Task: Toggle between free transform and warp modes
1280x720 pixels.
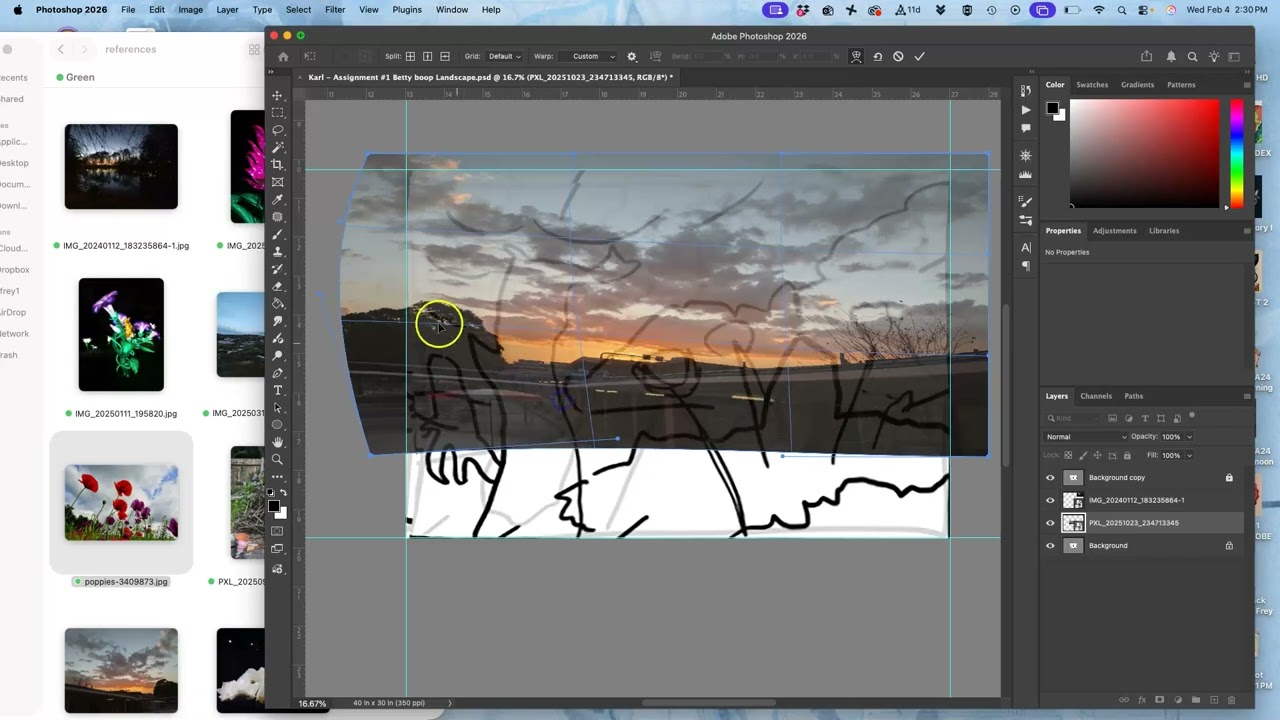Action: coord(856,56)
